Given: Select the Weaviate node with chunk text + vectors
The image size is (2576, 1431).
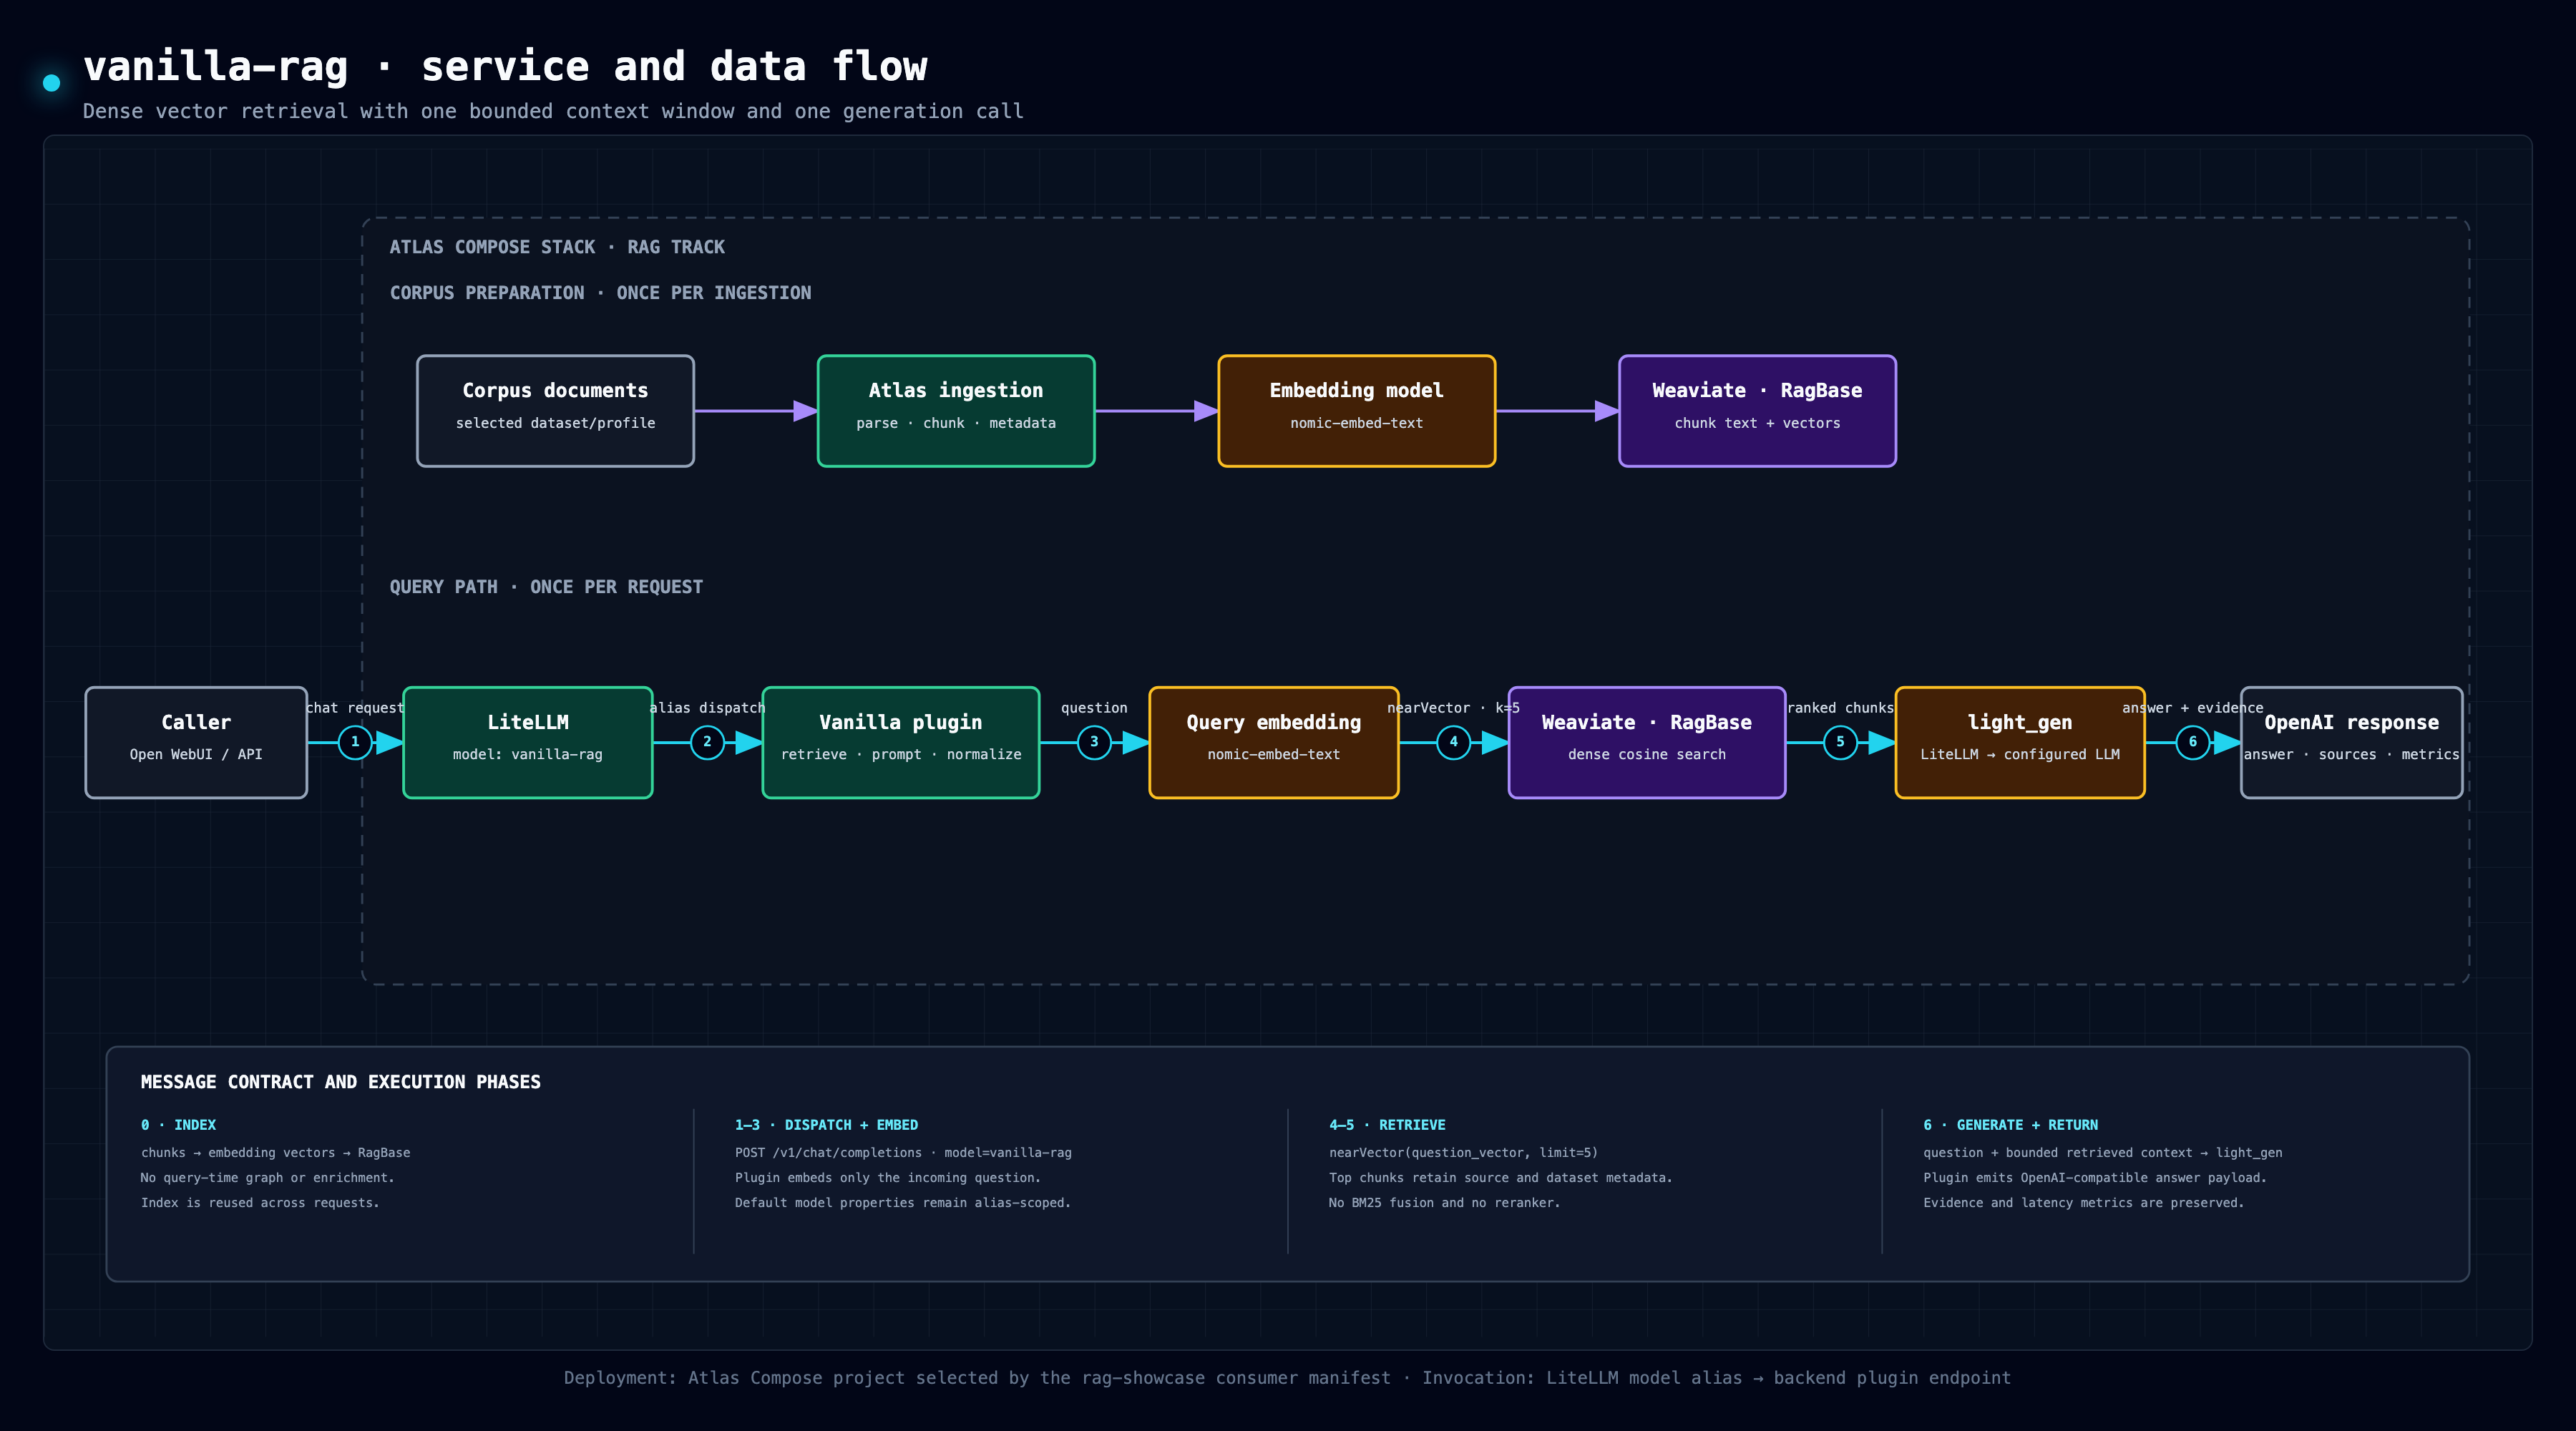Looking at the screenshot, I should pyautogui.click(x=1757, y=411).
